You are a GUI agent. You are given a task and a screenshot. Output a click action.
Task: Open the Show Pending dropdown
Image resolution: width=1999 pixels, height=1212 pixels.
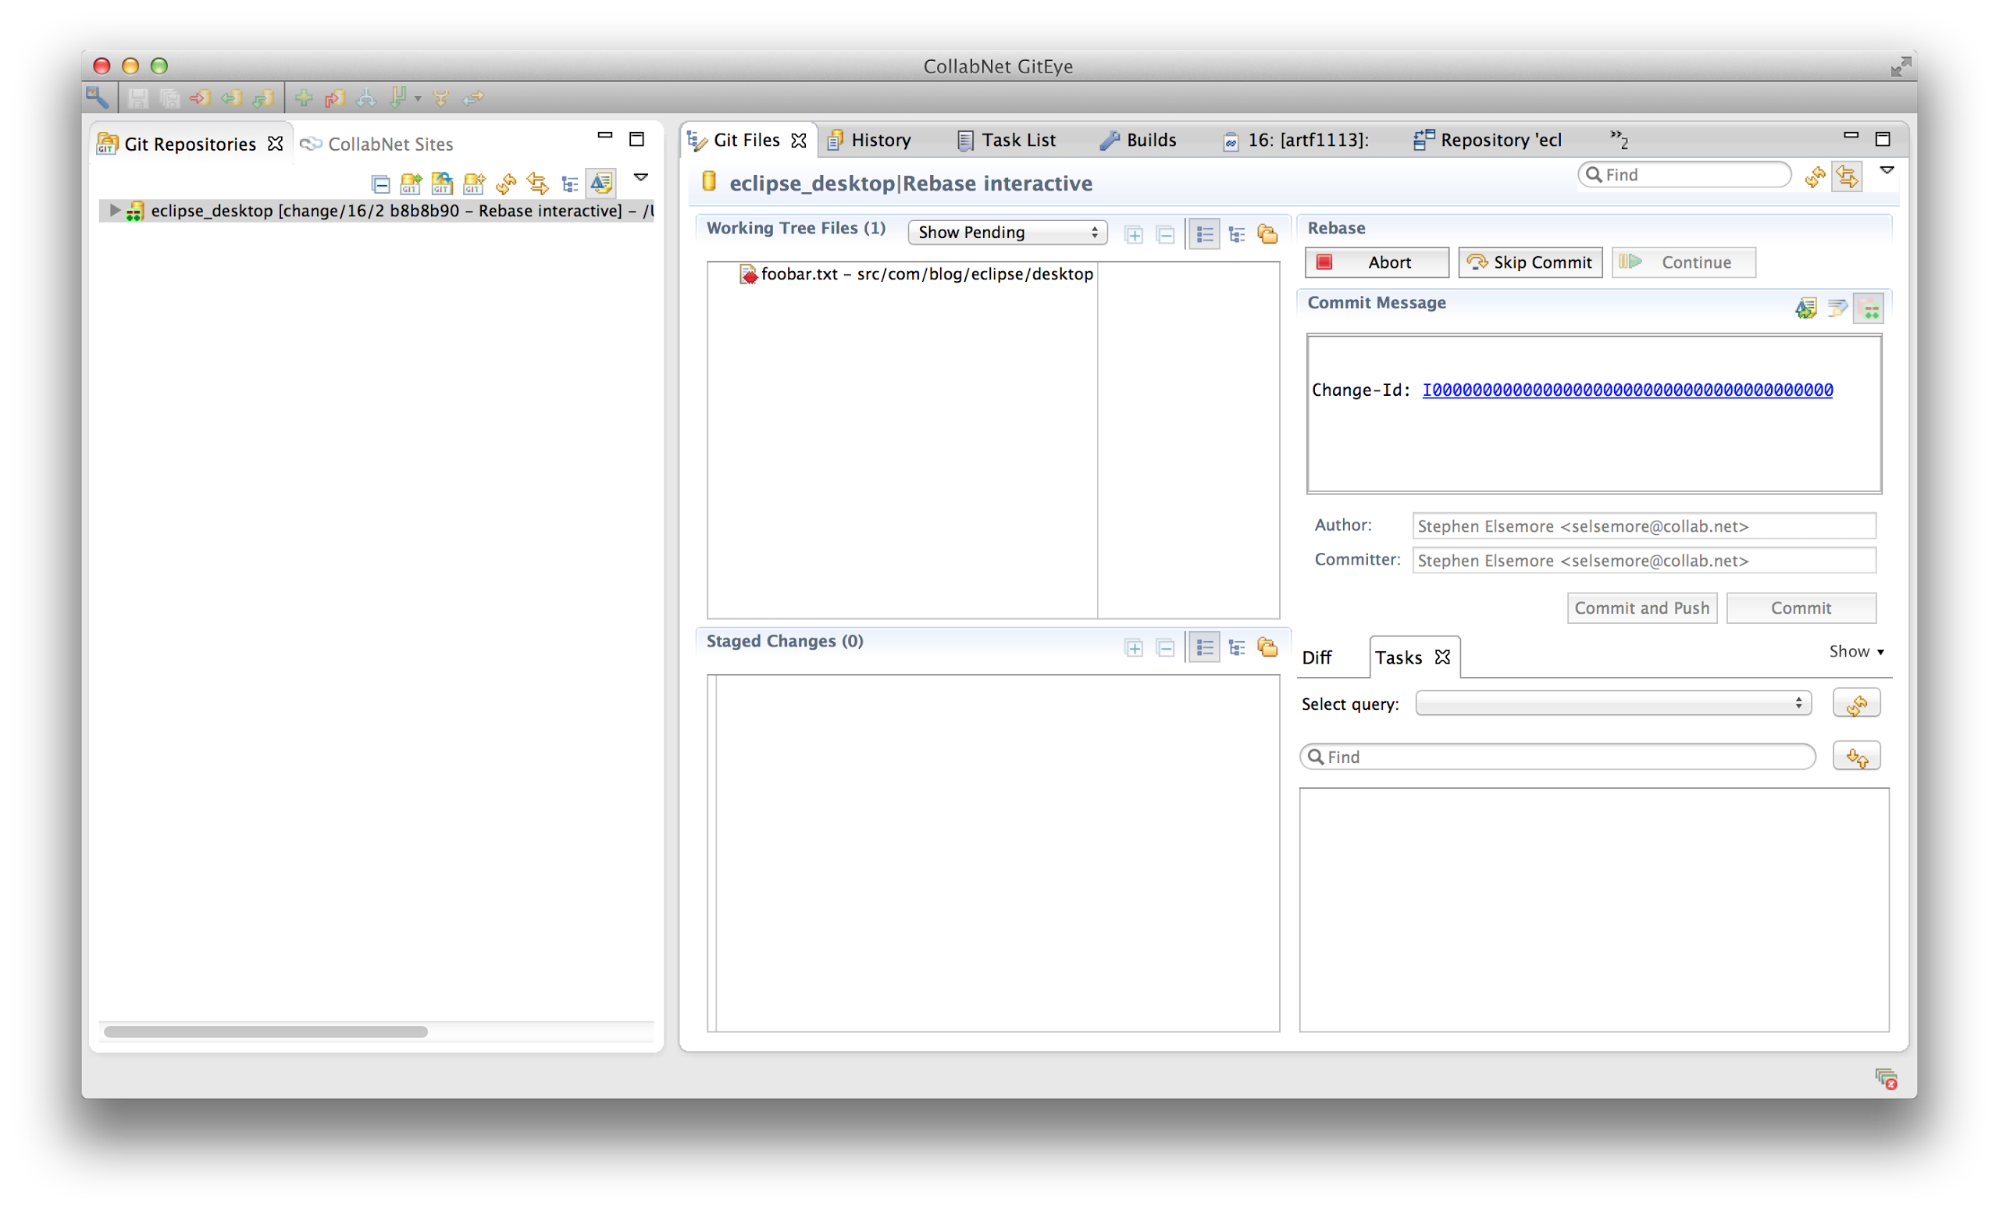coord(1006,232)
